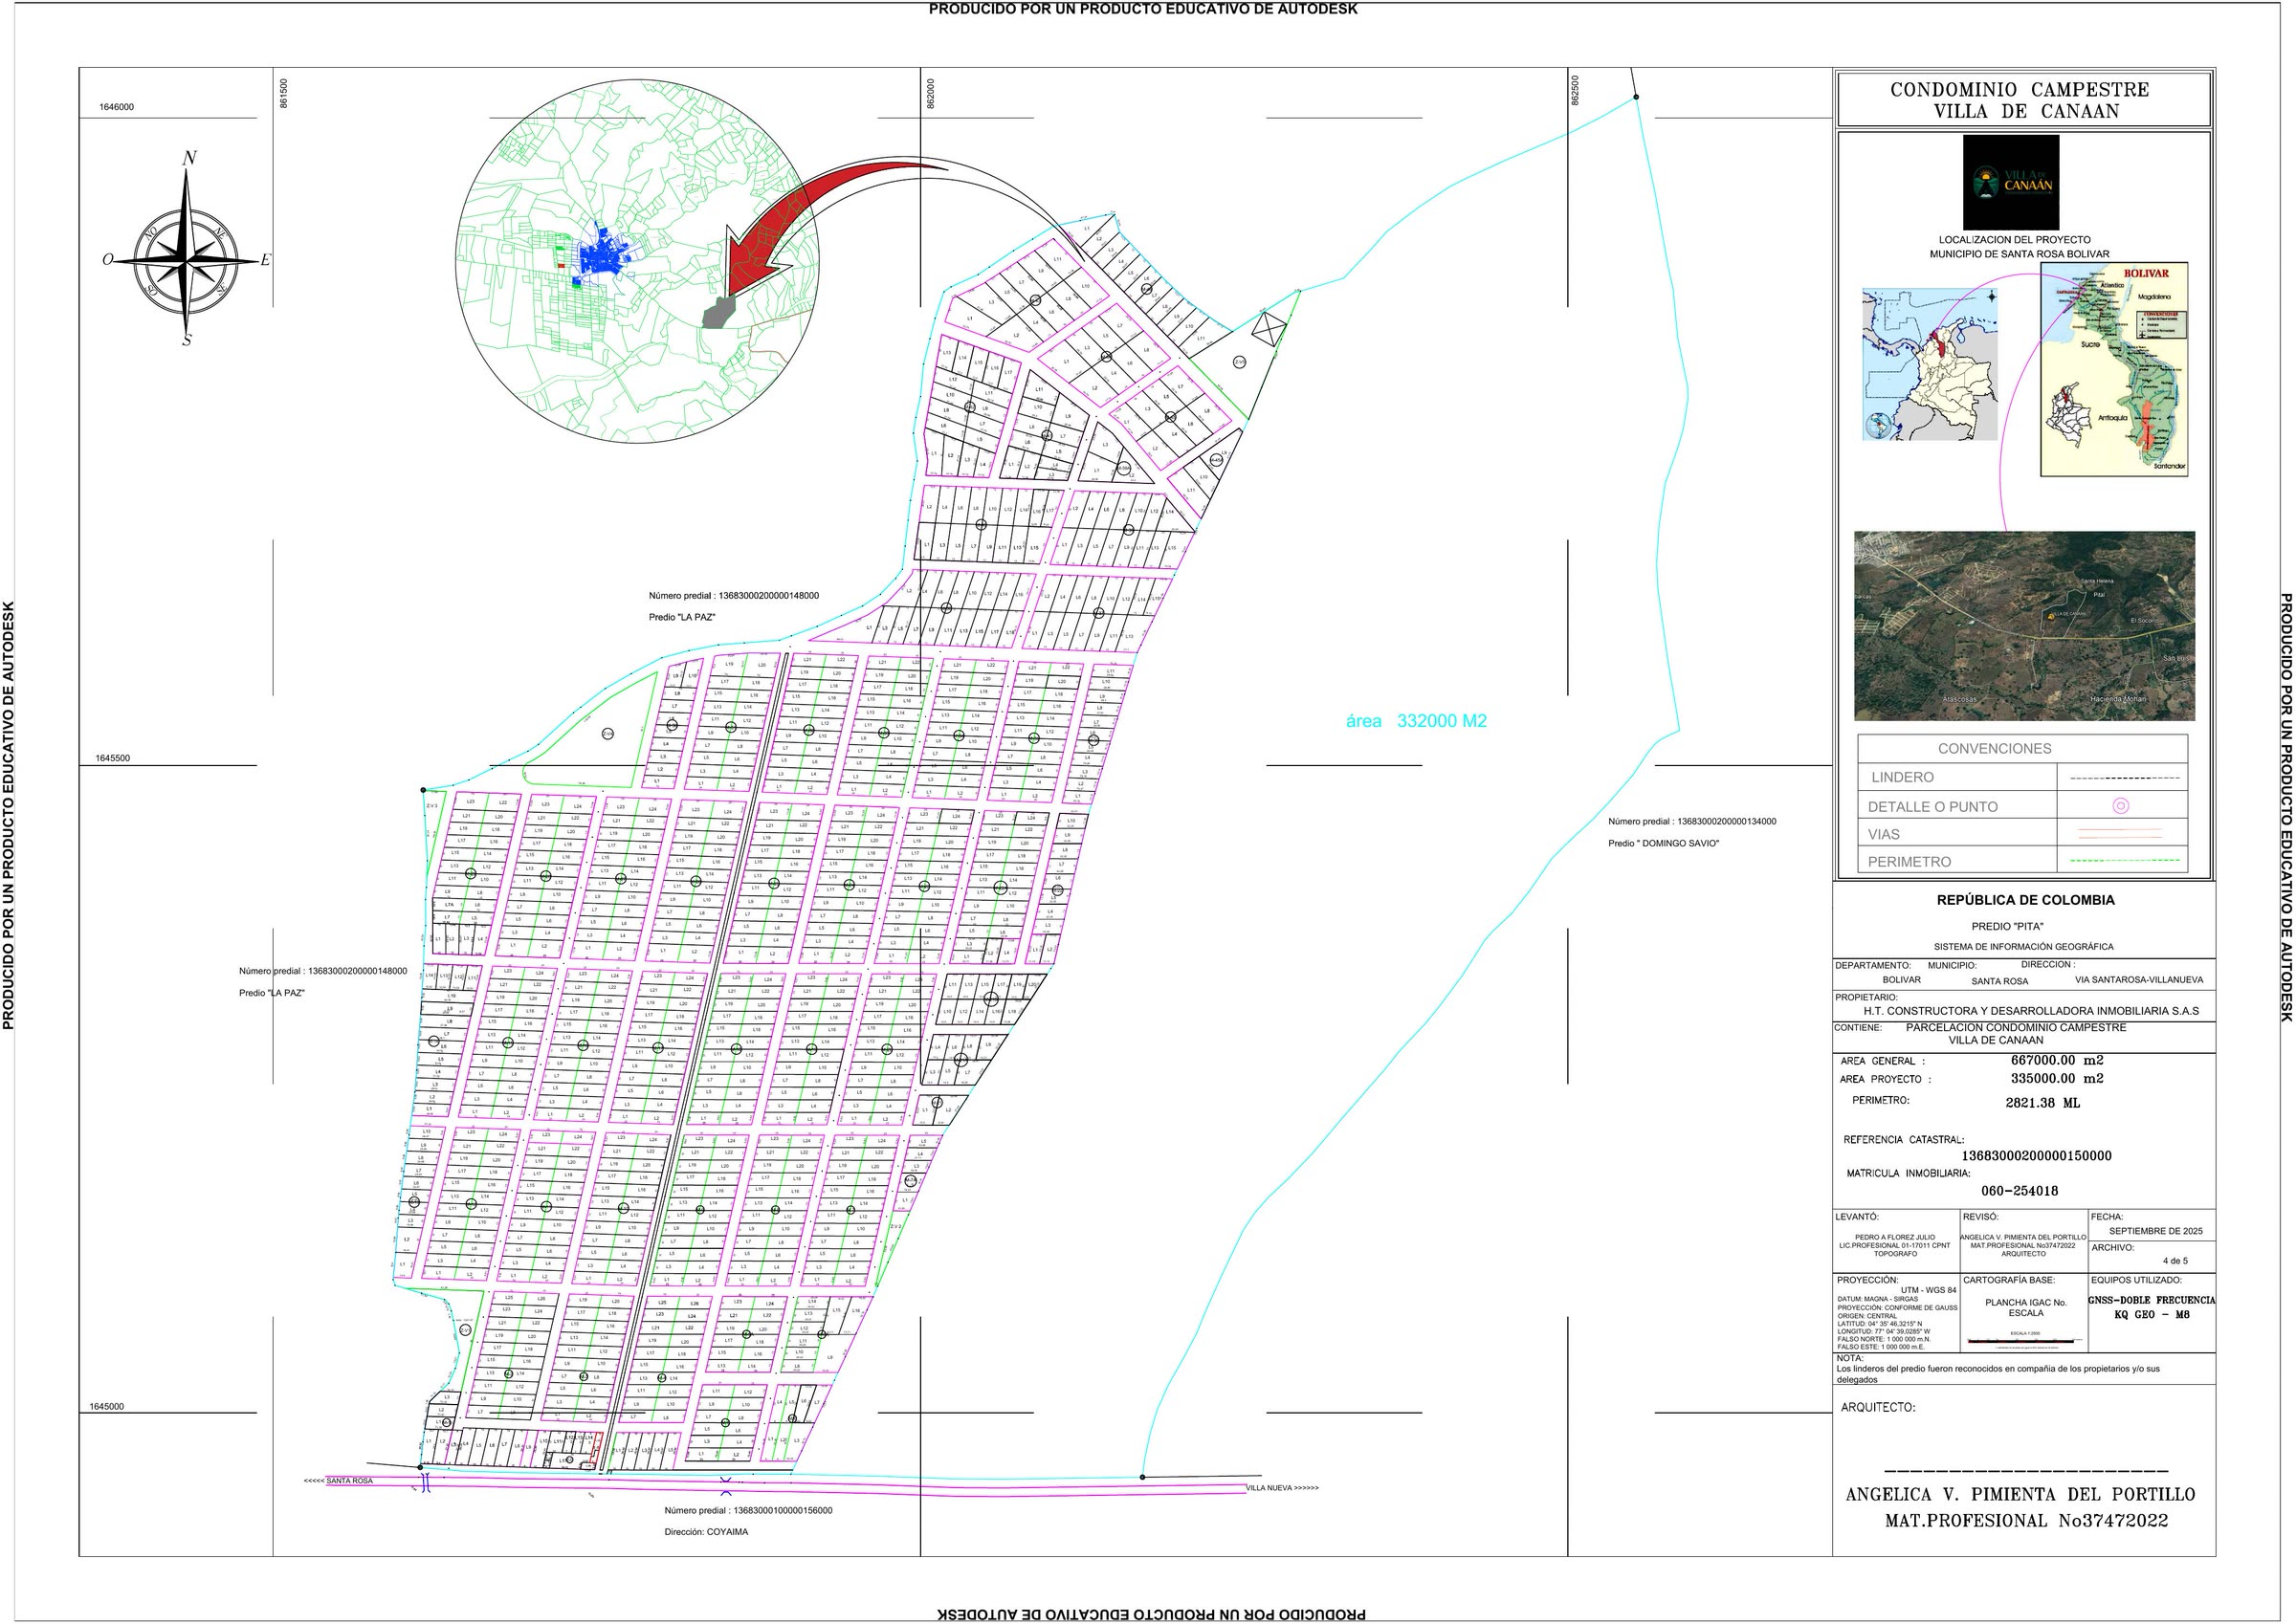Open the satellite aerial photo thumbnail
2296x1624 pixels.
coord(2024,626)
